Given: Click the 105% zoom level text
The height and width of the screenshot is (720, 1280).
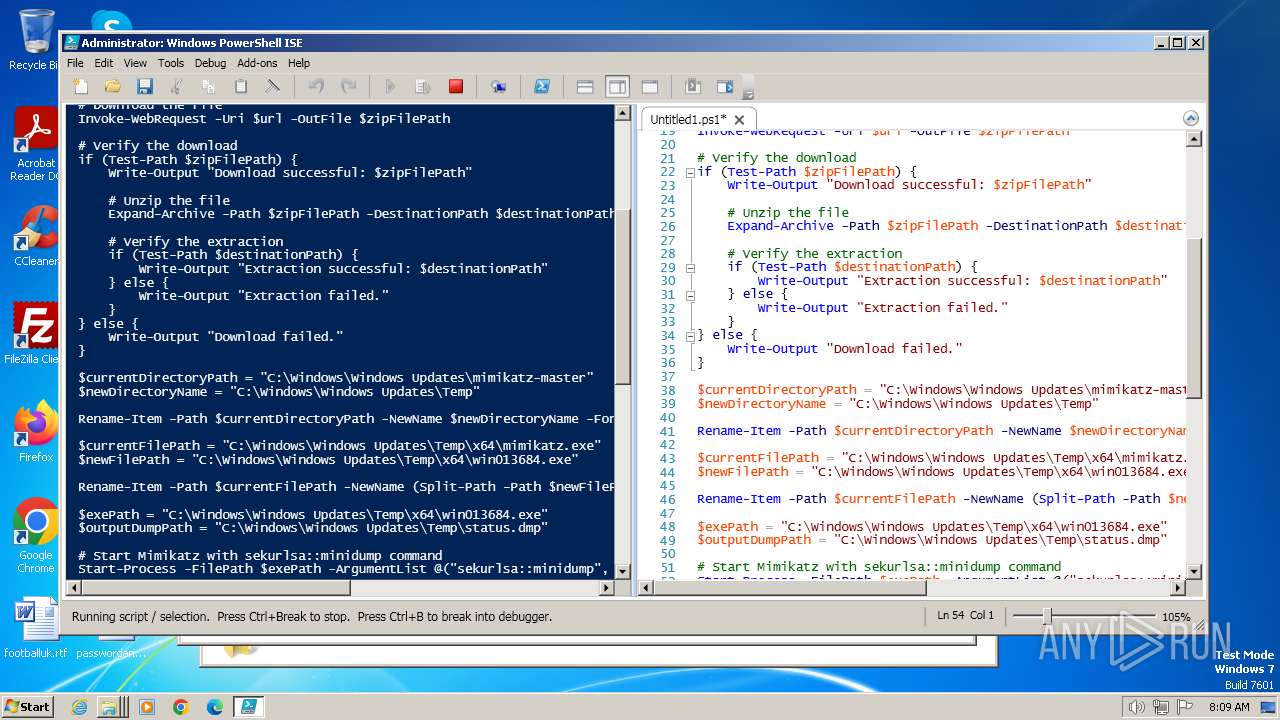Looking at the screenshot, I should tap(1176, 617).
